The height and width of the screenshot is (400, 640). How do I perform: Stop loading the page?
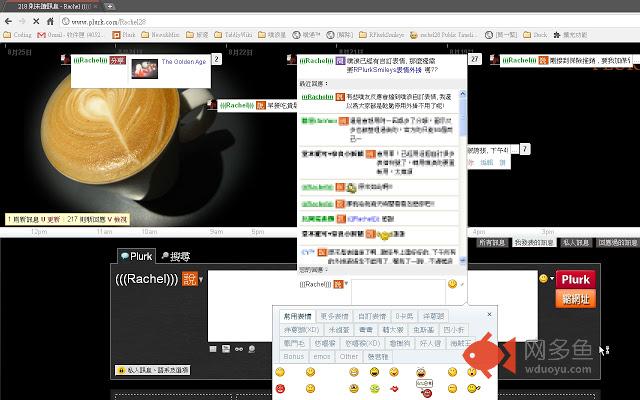pos(36,21)
